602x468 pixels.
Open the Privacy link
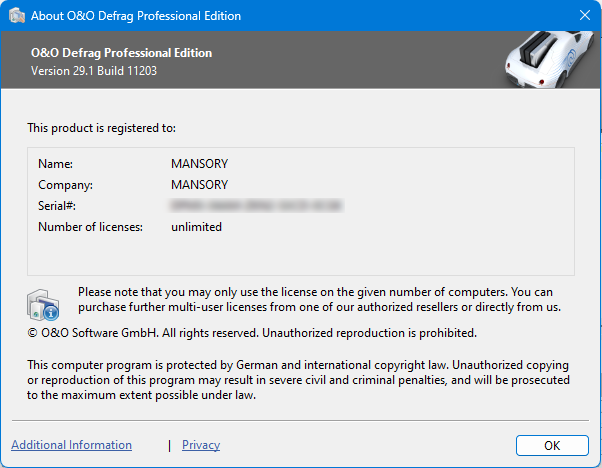(201, 445)
